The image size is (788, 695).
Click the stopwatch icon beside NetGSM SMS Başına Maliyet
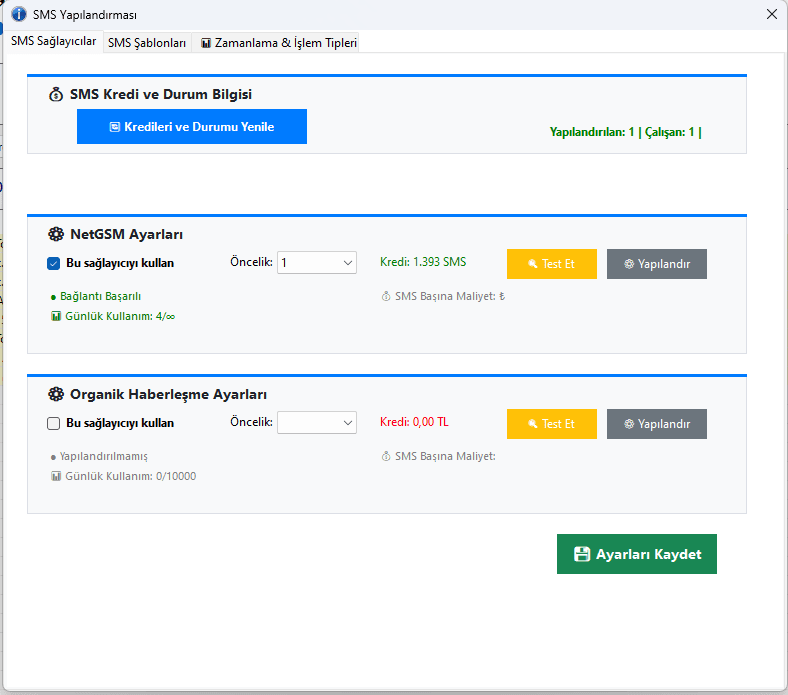(386, 296)
